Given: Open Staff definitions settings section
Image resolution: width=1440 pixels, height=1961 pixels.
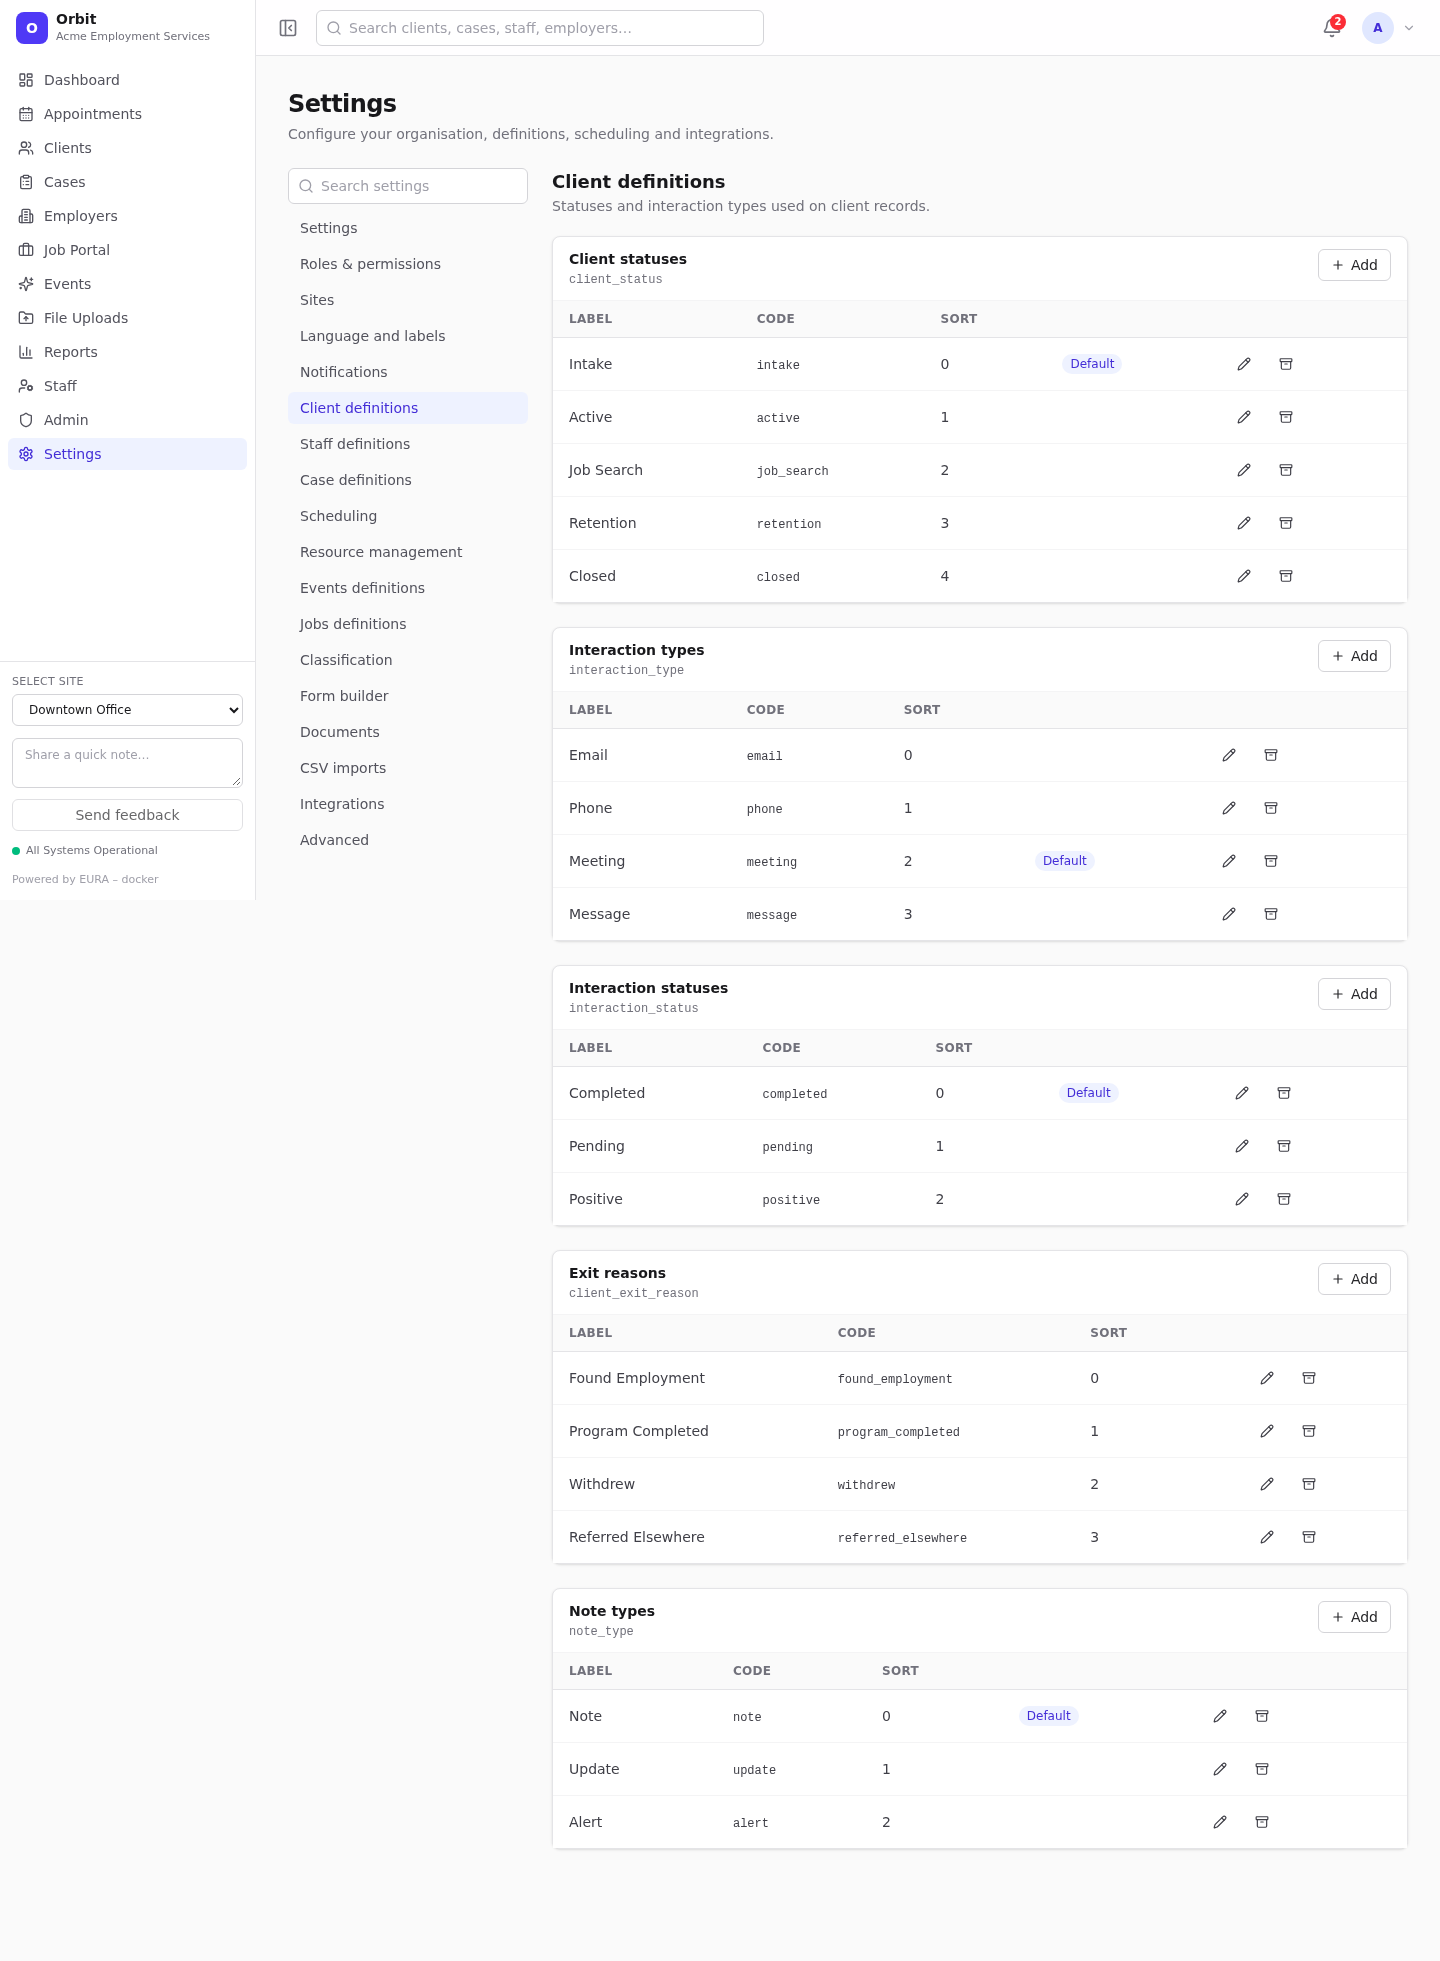Looking at the screenshot, I should point(408,444).
